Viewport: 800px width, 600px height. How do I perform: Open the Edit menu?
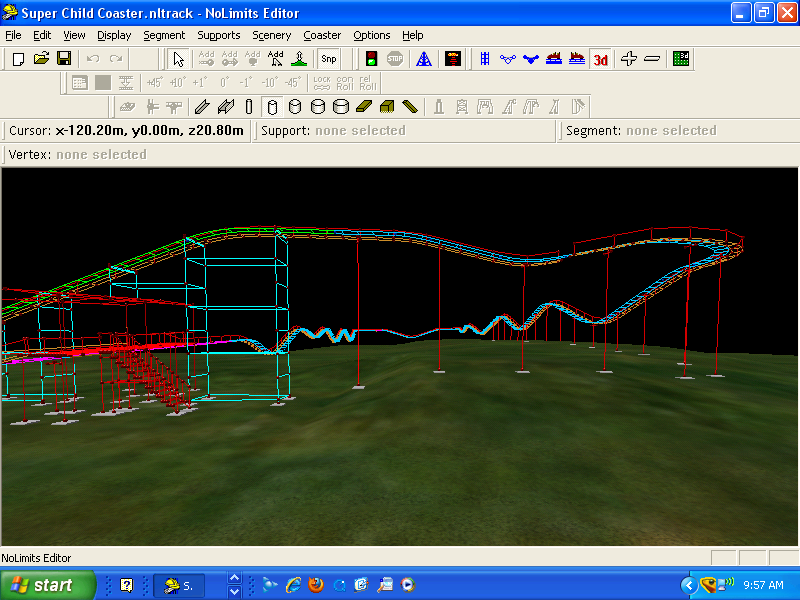[x=42, y=35]
